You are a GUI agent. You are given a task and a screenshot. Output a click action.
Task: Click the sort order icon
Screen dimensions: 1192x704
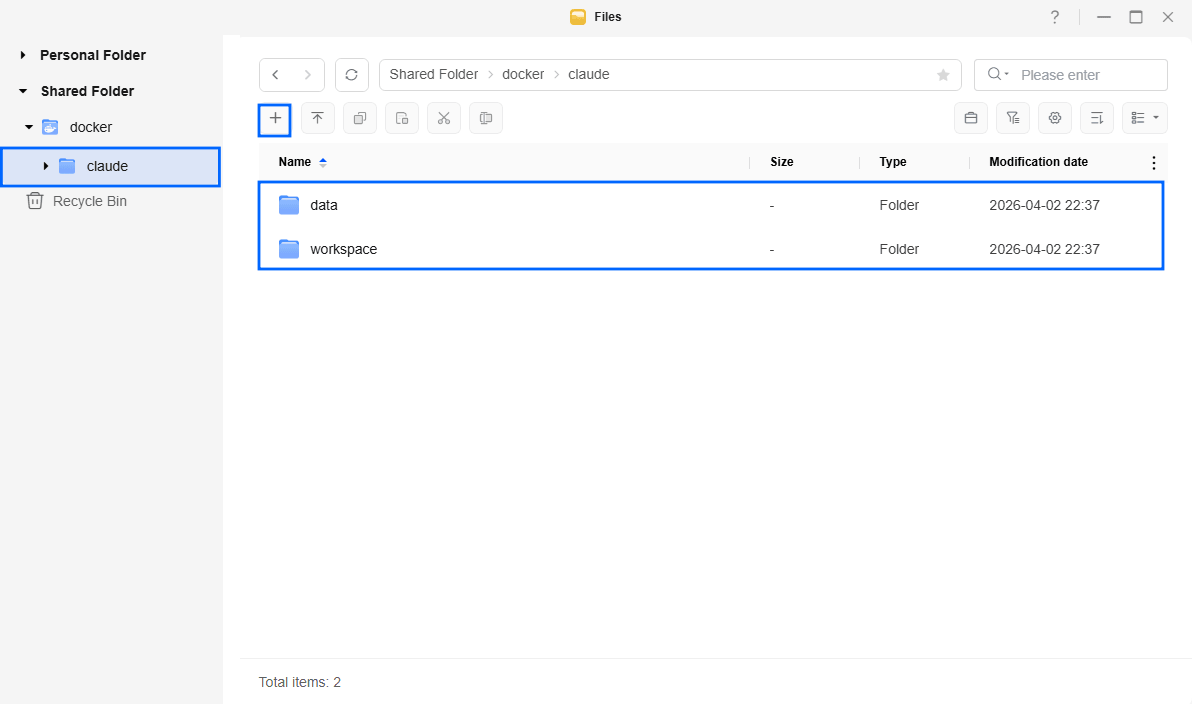coord(1096,118)
